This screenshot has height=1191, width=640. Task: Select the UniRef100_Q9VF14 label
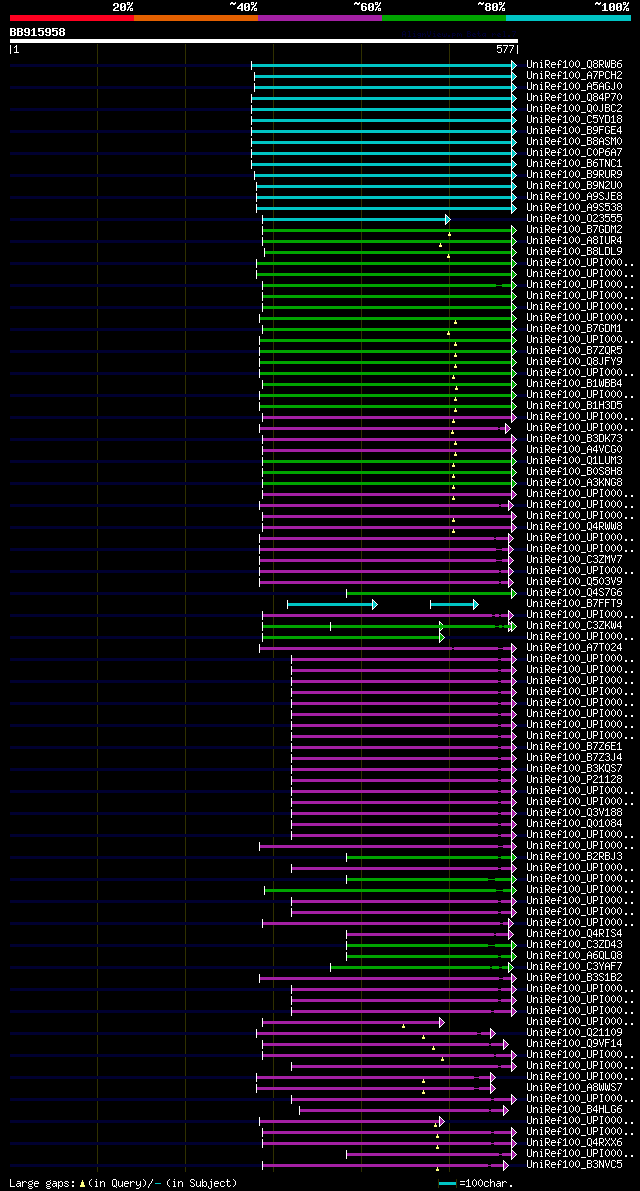pyautogui.click(x=574, y=1045)
